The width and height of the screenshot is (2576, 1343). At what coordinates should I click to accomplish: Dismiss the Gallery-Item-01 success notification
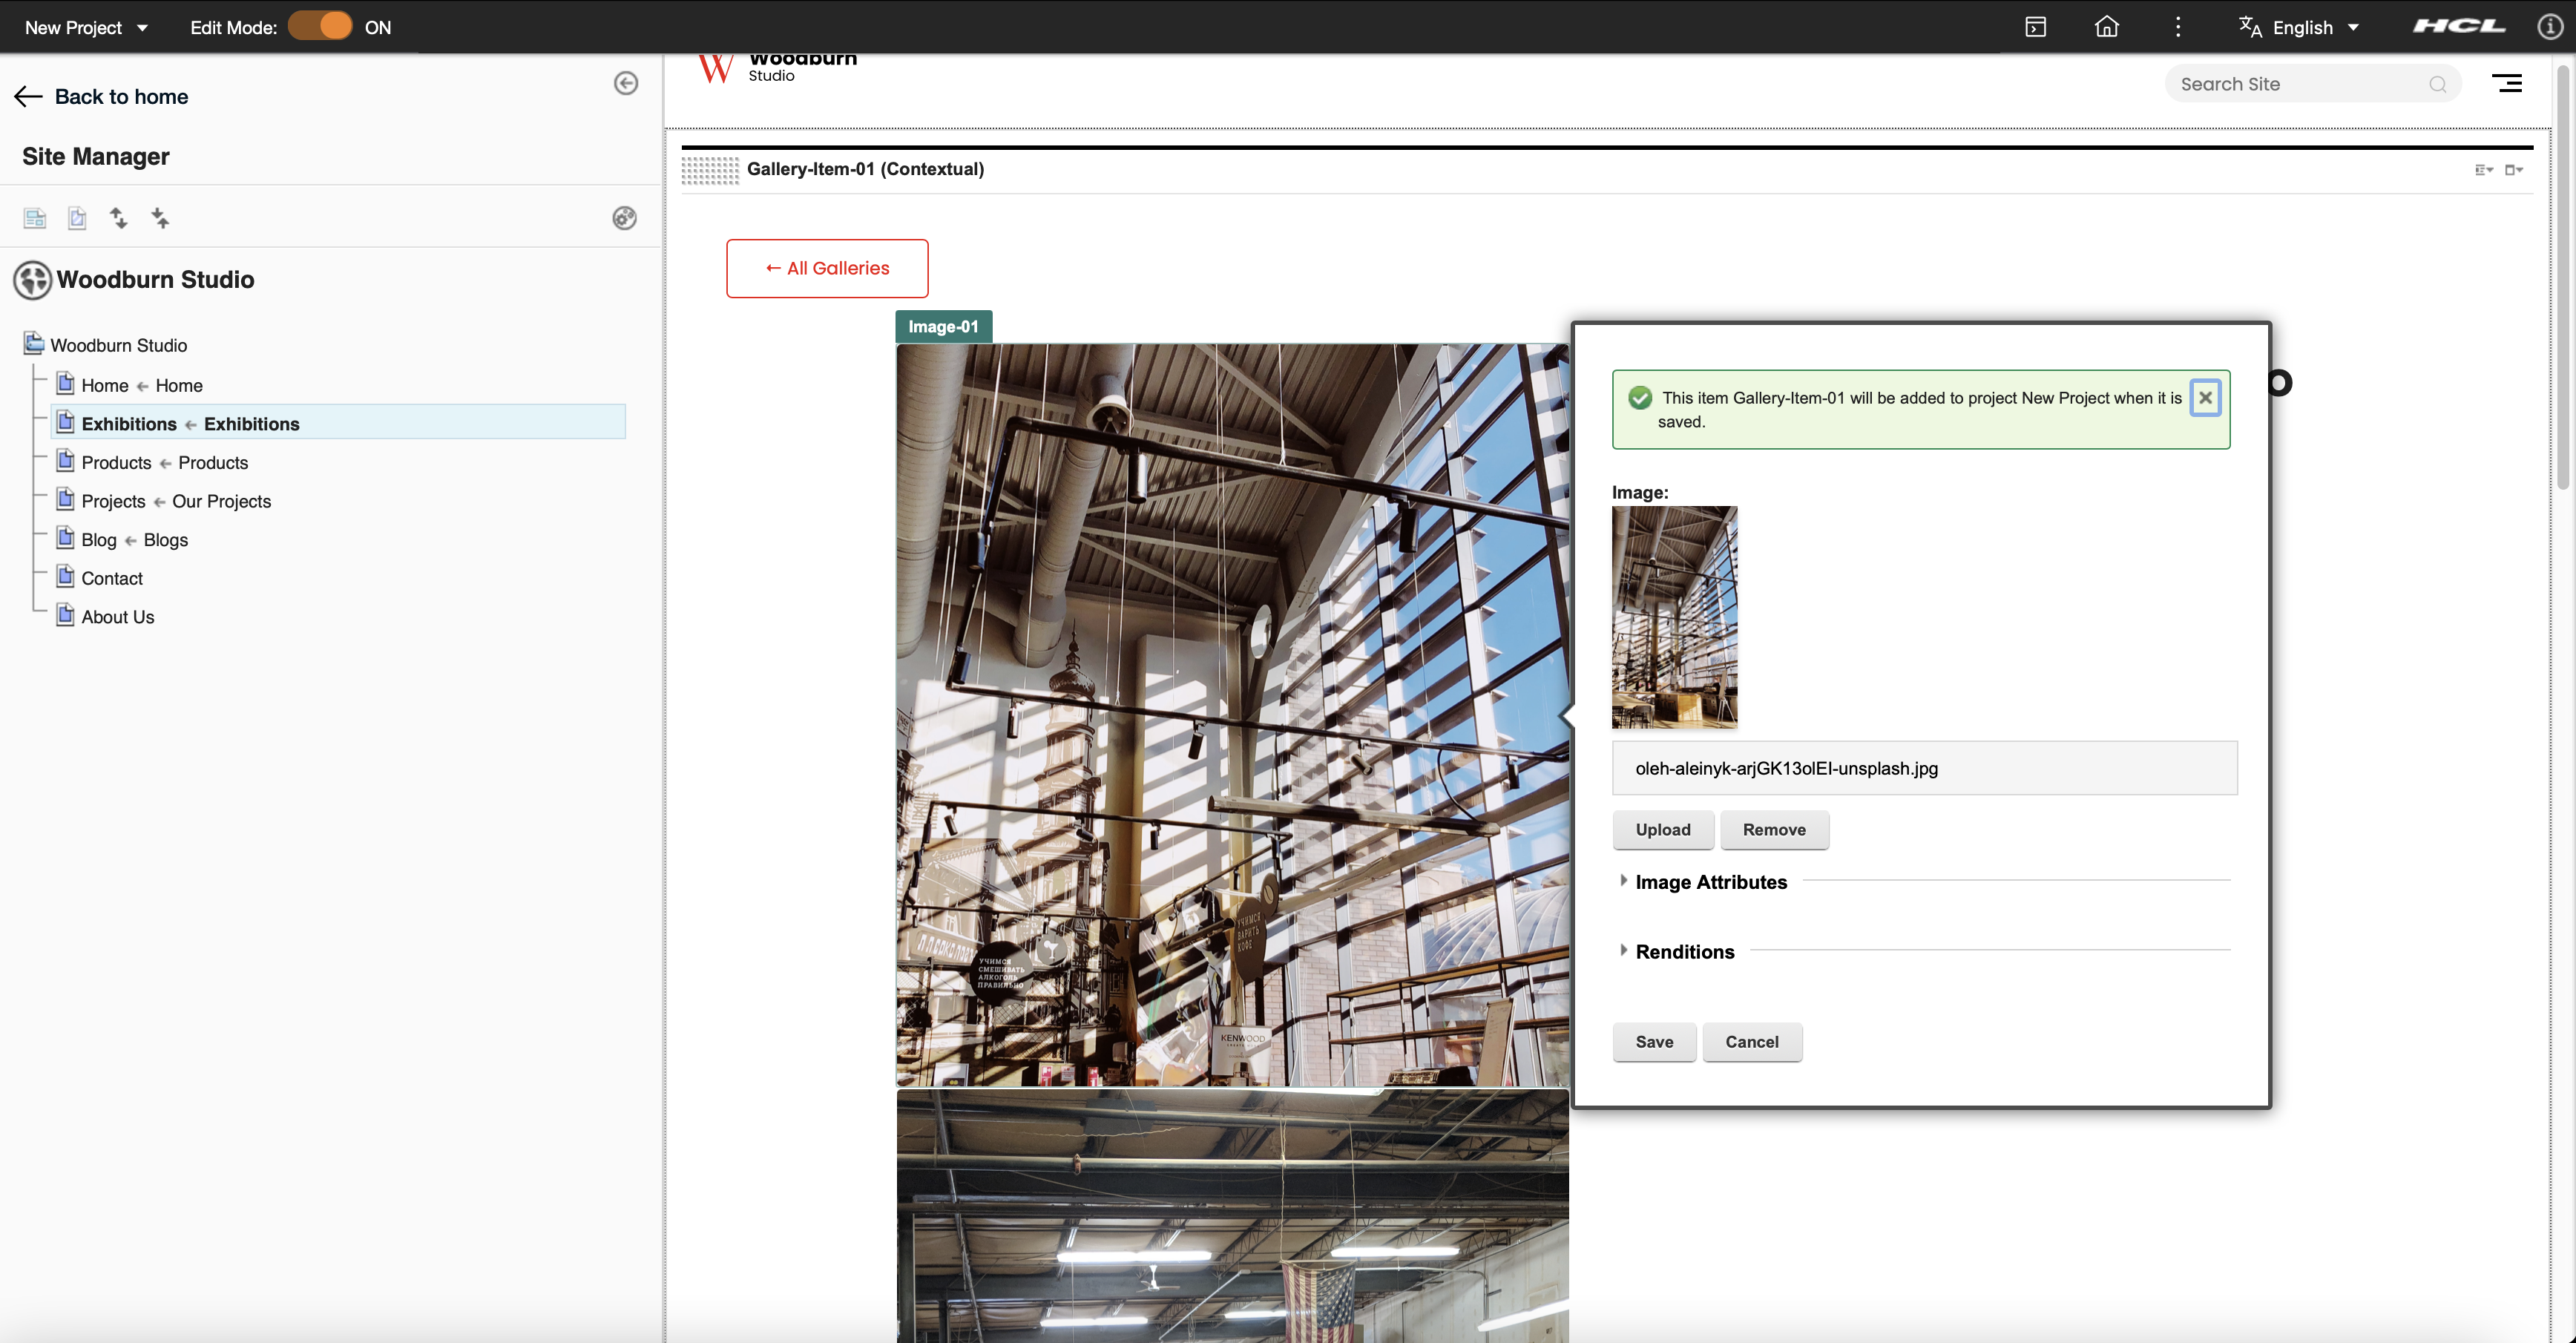click(2206, 397)
